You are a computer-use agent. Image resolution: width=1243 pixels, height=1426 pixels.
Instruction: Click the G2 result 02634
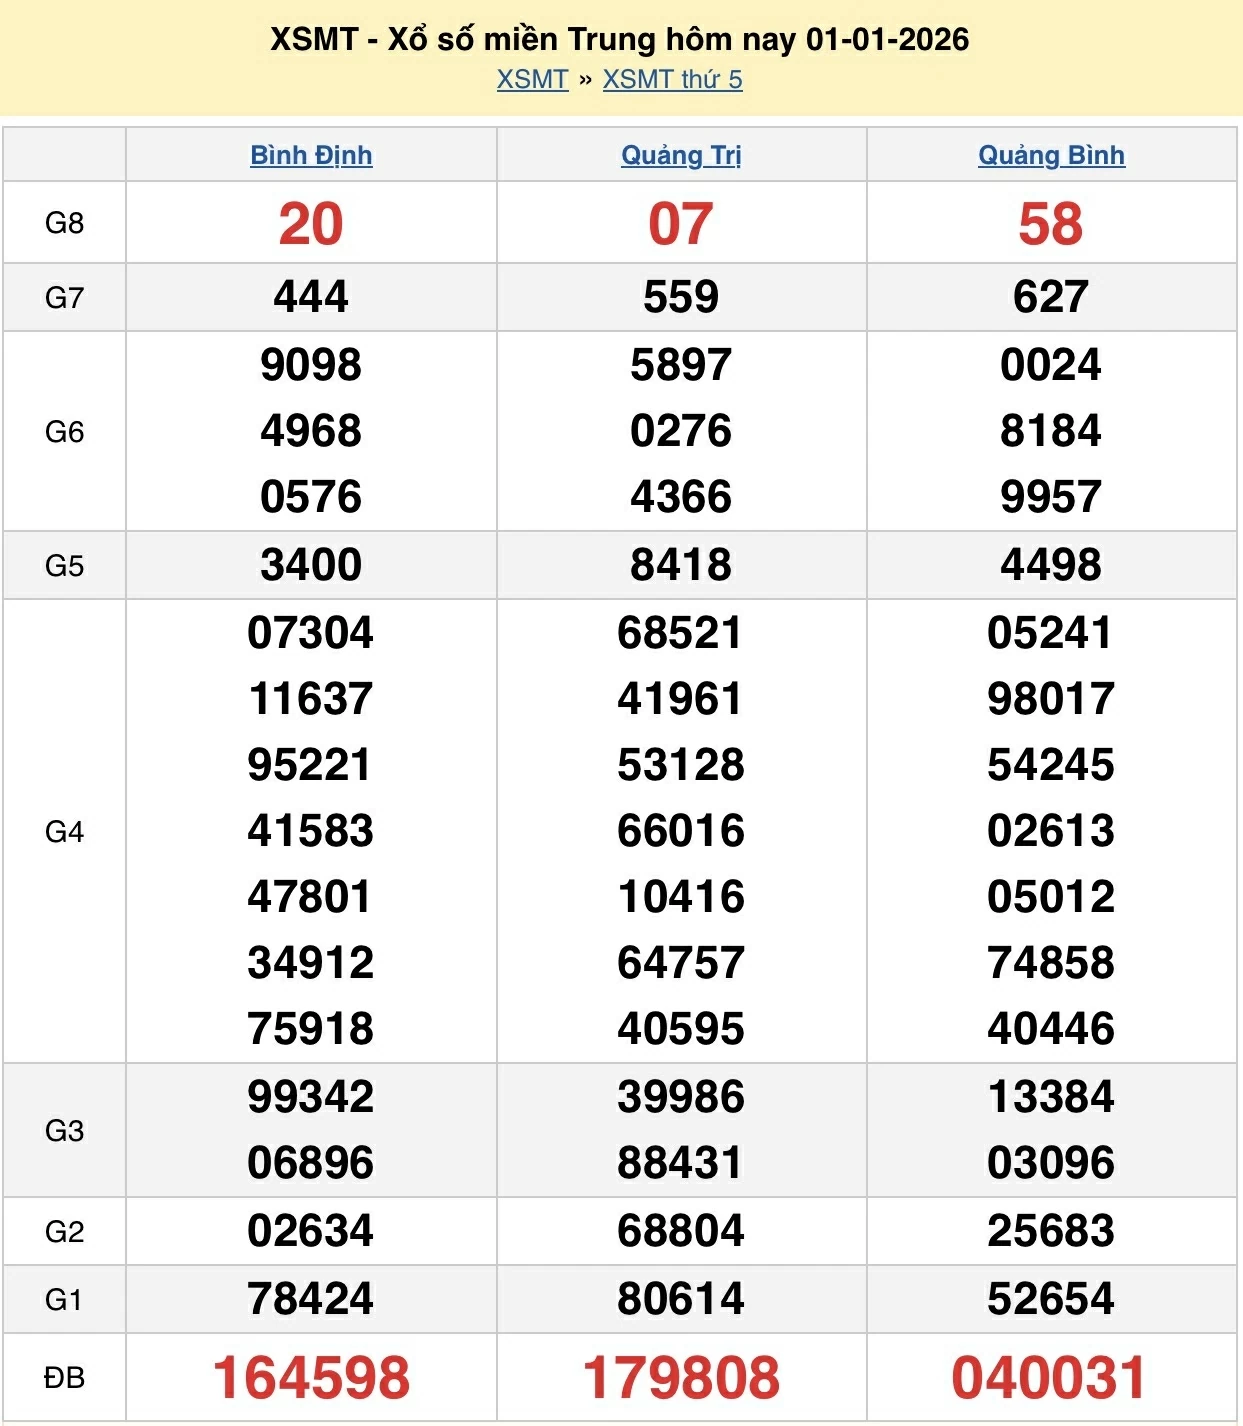pyautogui.click(x=311, y=1231)
